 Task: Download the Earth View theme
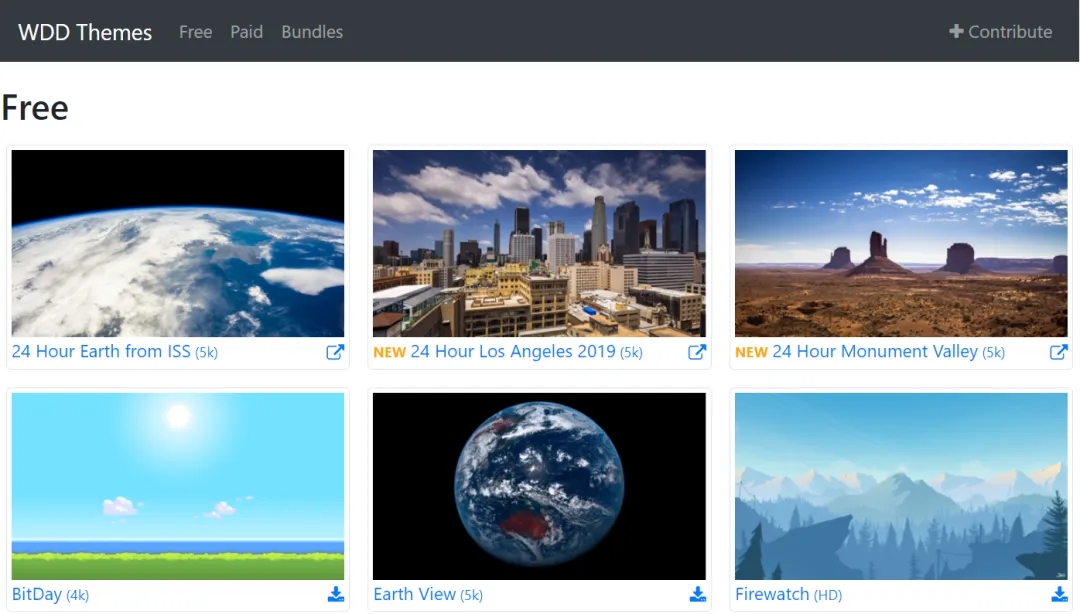coord(698,594)
